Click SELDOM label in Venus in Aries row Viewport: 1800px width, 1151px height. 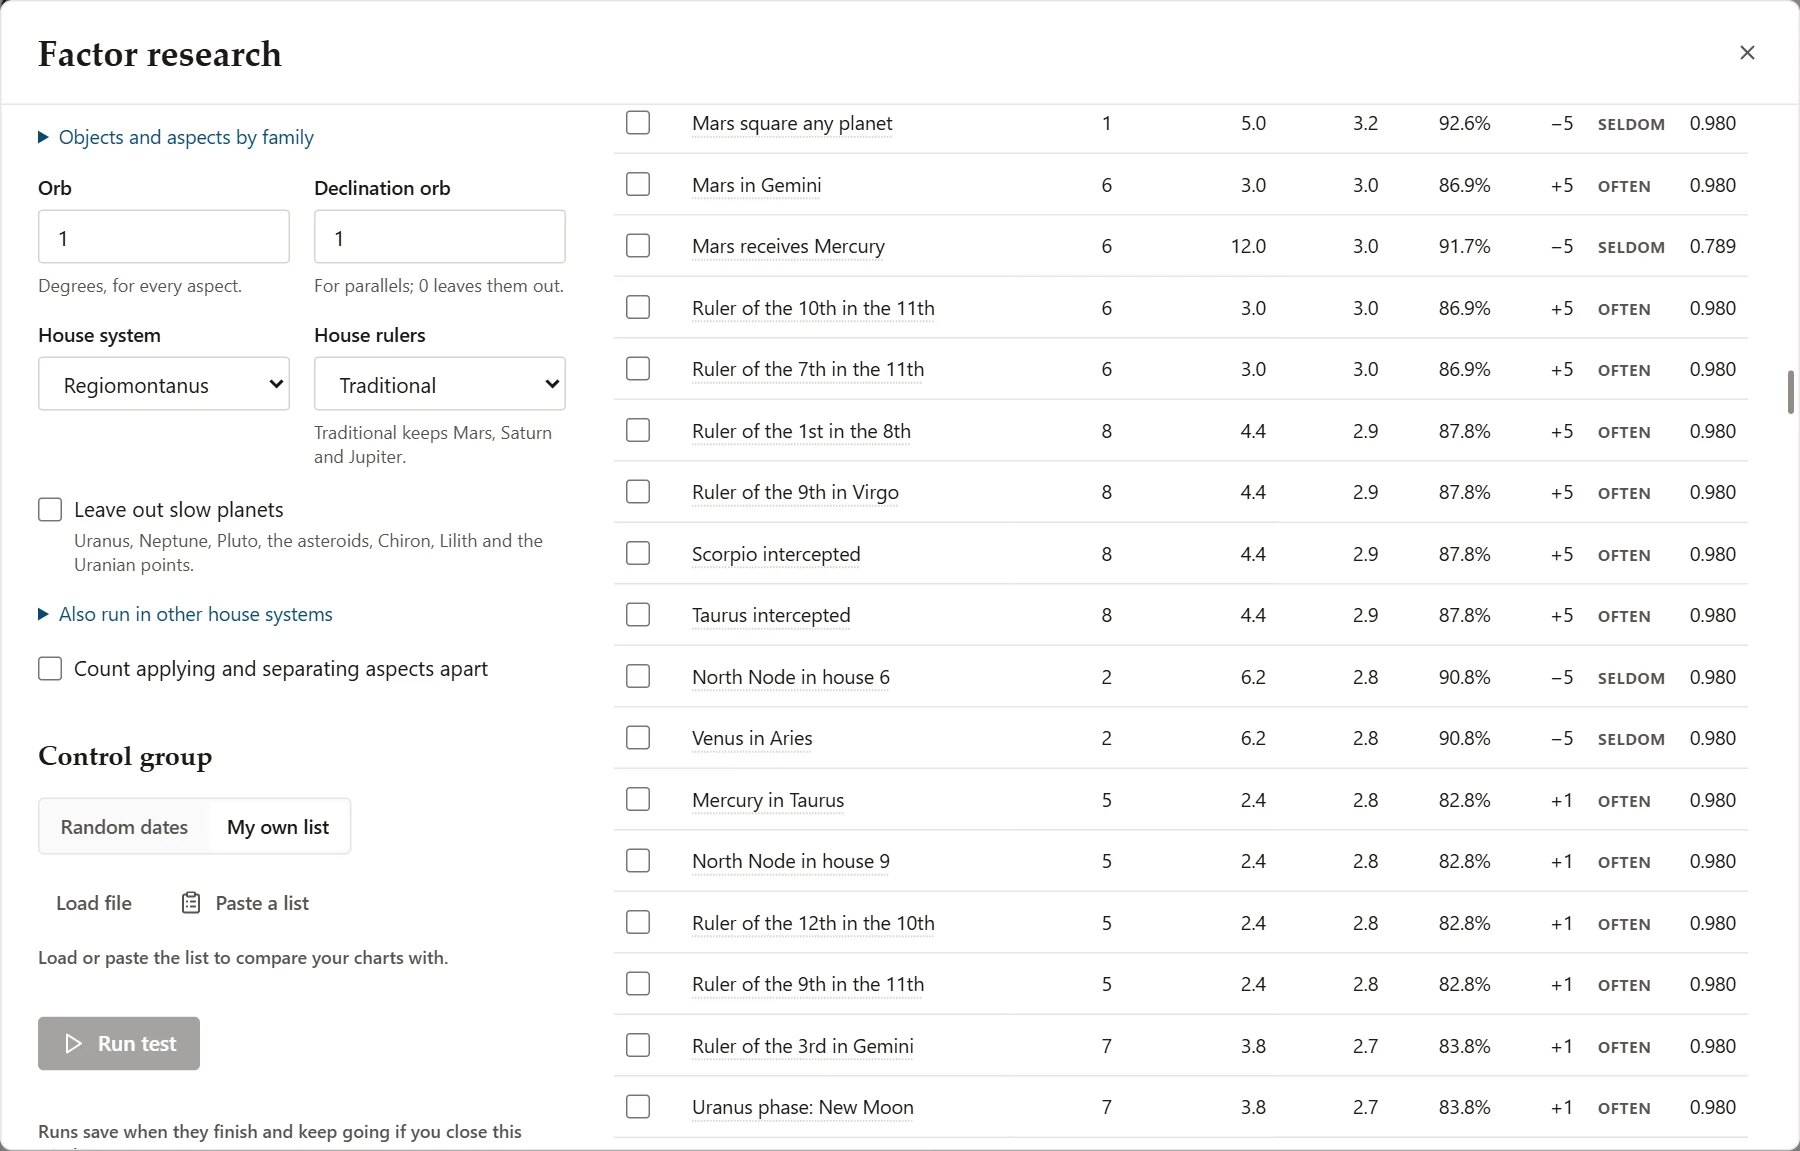coord(1631,739)
